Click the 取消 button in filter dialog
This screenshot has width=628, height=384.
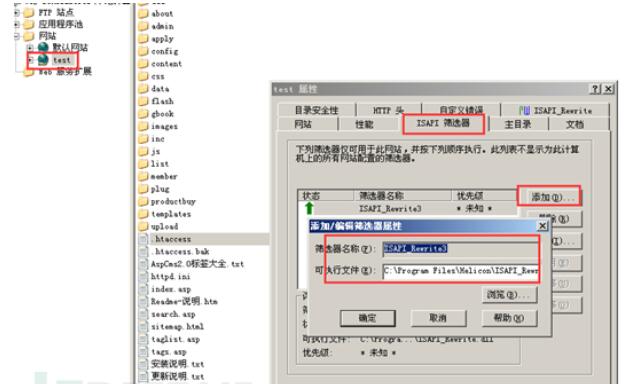(x=438, y=318)
